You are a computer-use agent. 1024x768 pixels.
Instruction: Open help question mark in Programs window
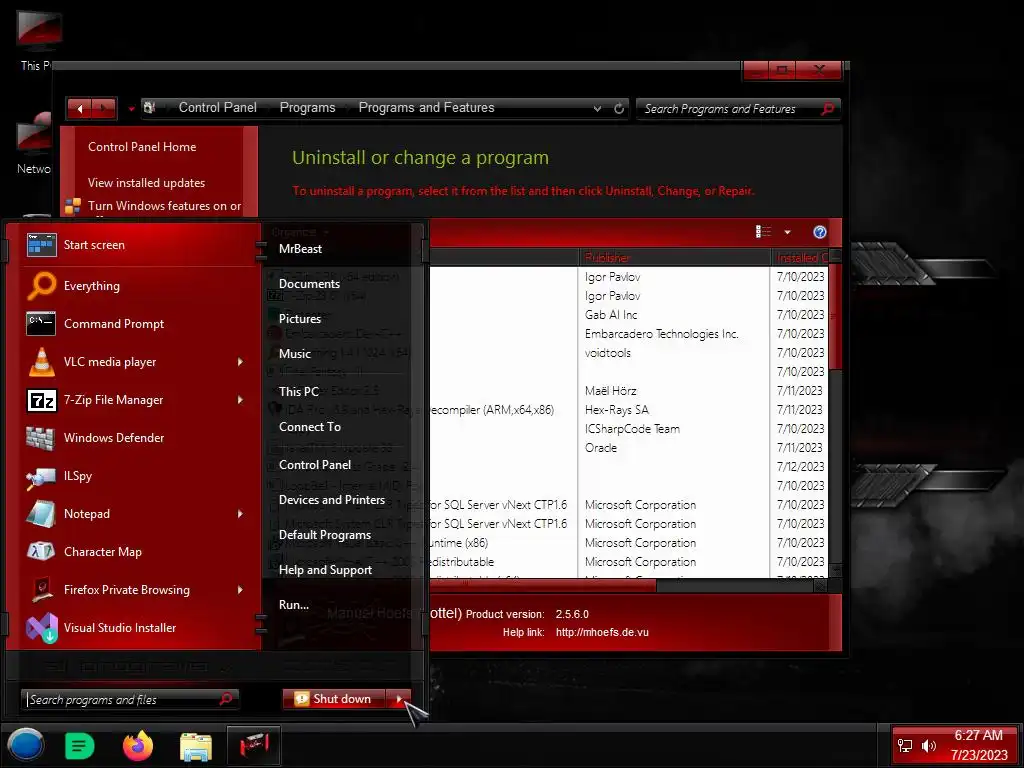point(820,232)
